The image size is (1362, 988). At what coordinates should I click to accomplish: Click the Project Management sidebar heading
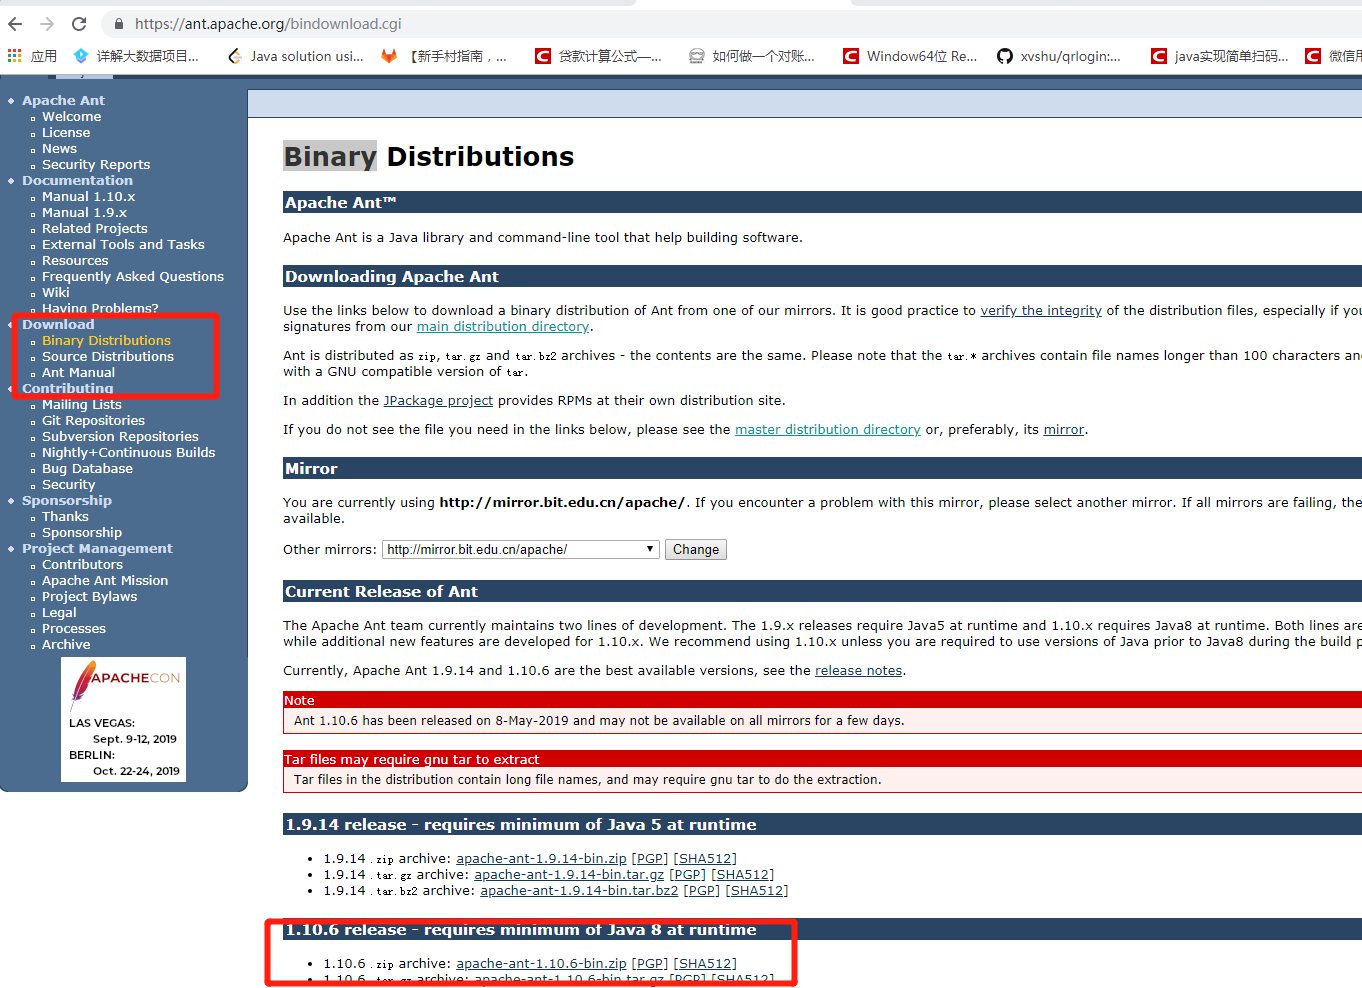97,549
